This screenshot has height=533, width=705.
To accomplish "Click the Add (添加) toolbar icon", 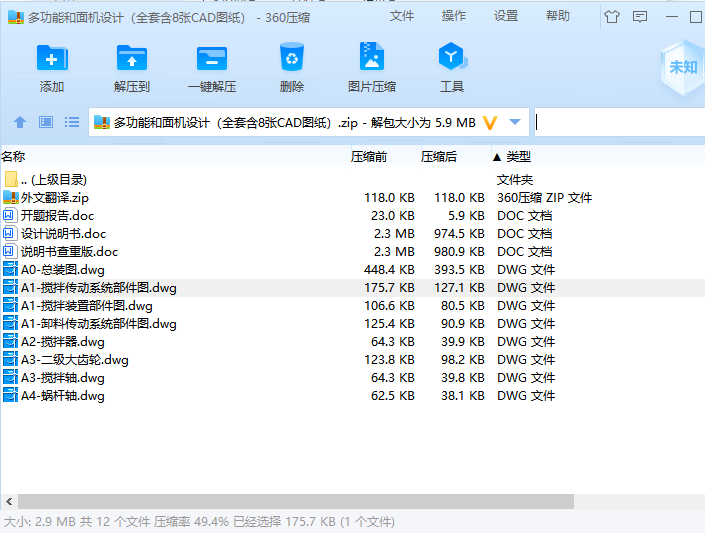I will tap(52, 58).
